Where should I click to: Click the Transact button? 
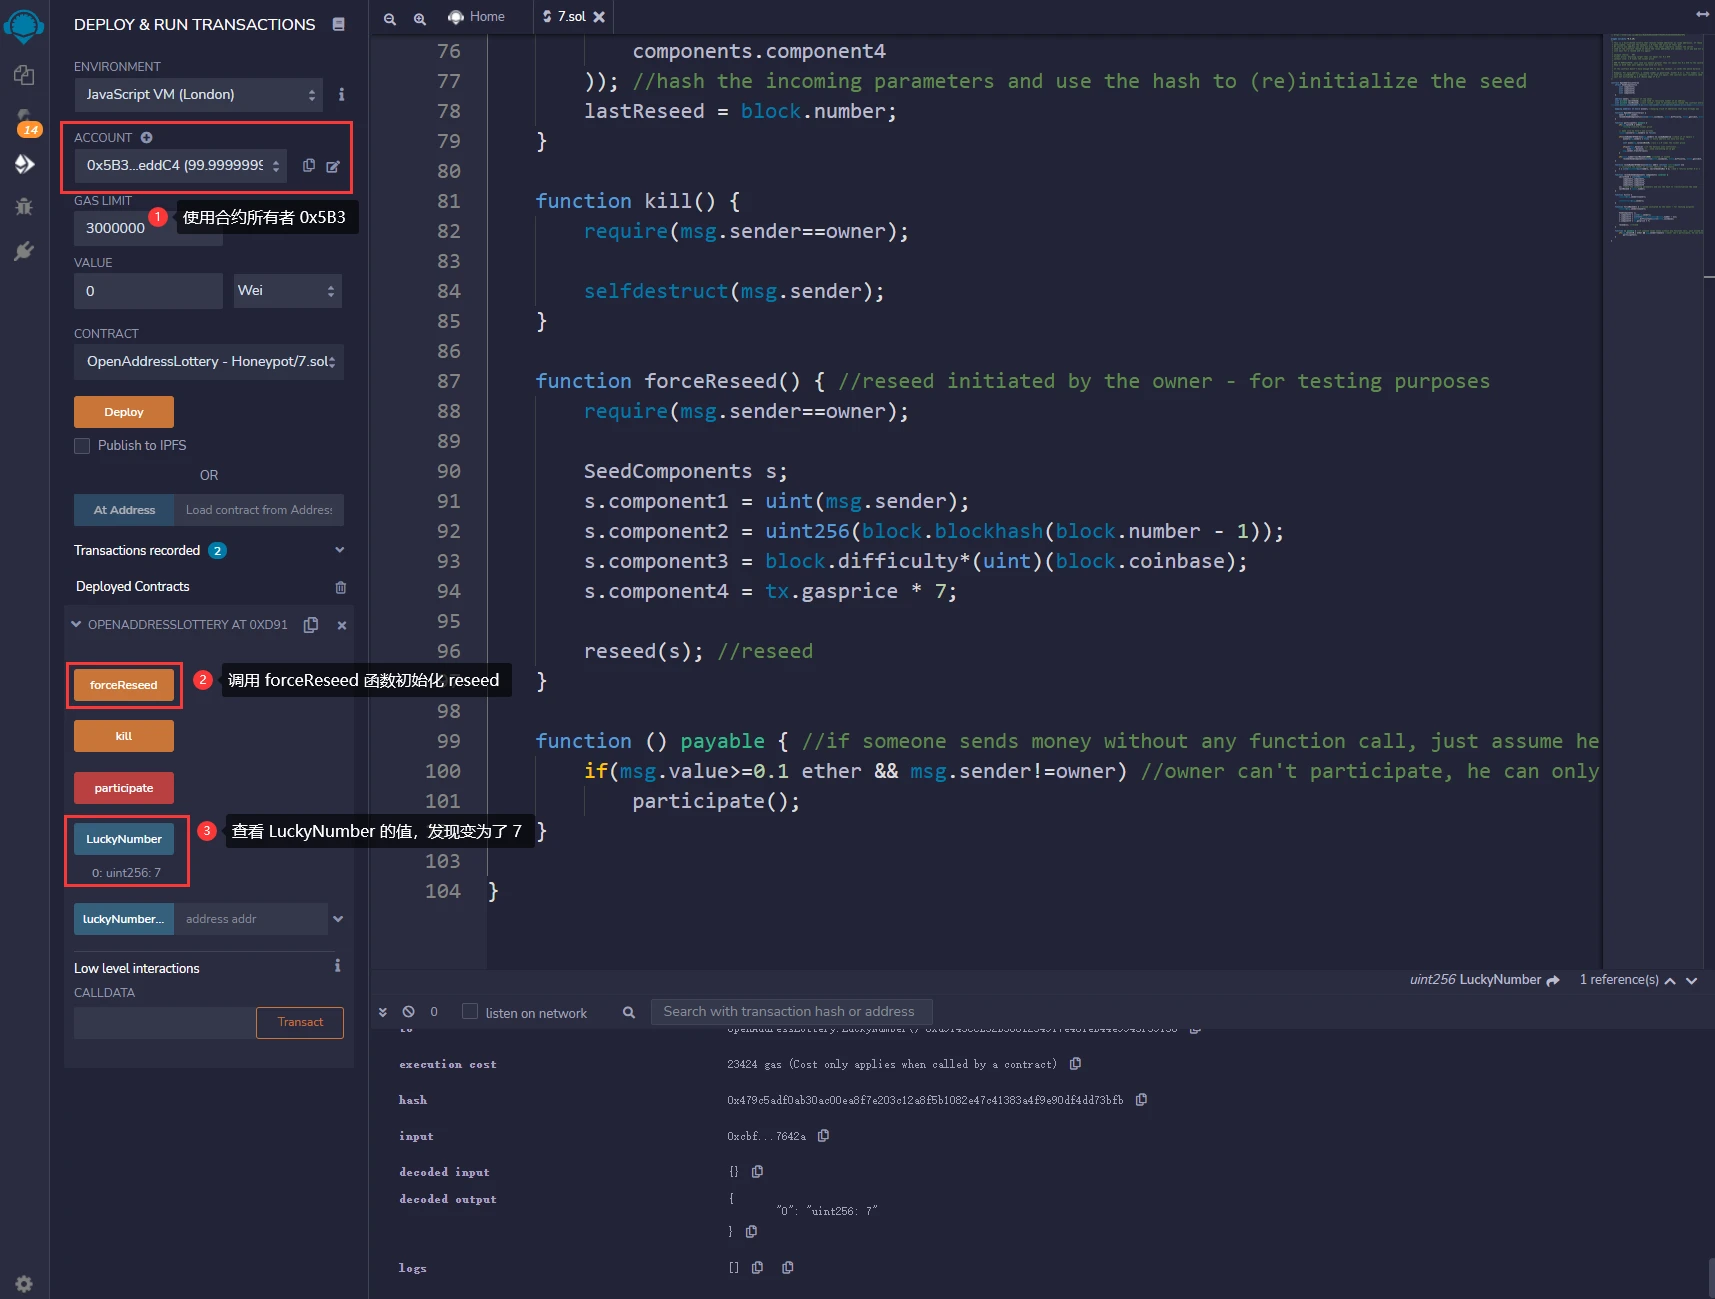(x=300, y=1022)
